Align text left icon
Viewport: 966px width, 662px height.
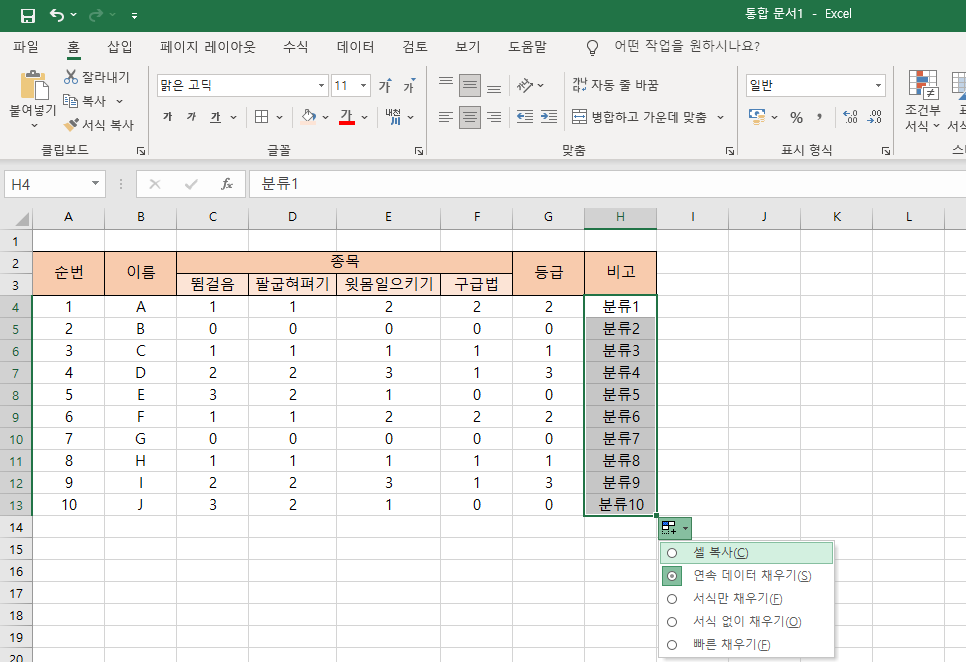coord(446,116)
